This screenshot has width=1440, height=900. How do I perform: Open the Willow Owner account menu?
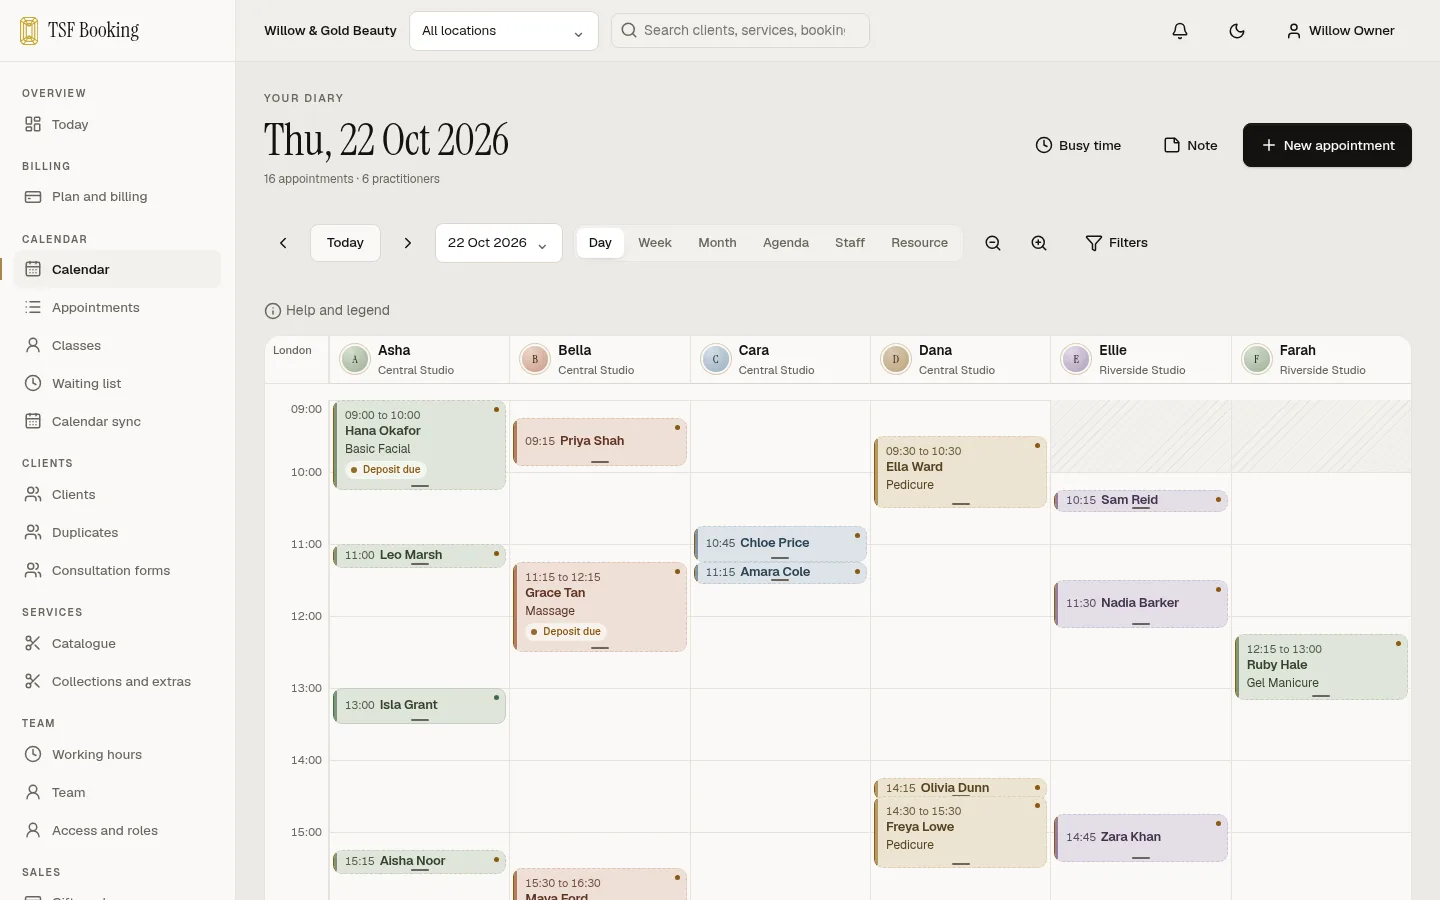pos(1341,31)
